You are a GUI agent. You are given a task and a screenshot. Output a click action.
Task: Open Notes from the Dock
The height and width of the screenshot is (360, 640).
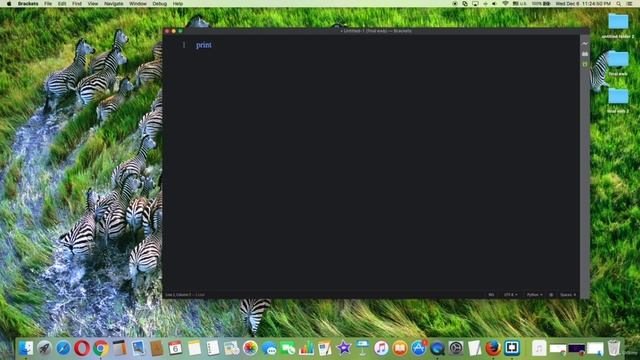pyautogui.click(x=194, y=348)
